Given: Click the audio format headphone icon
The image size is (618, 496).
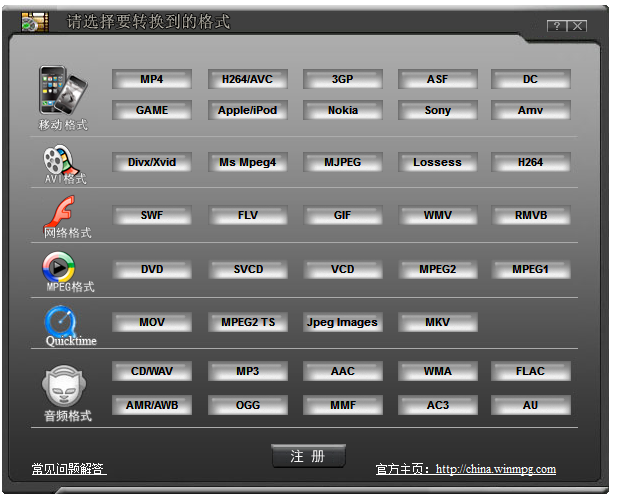Looking at the screenshot, I should click(64, 386).
